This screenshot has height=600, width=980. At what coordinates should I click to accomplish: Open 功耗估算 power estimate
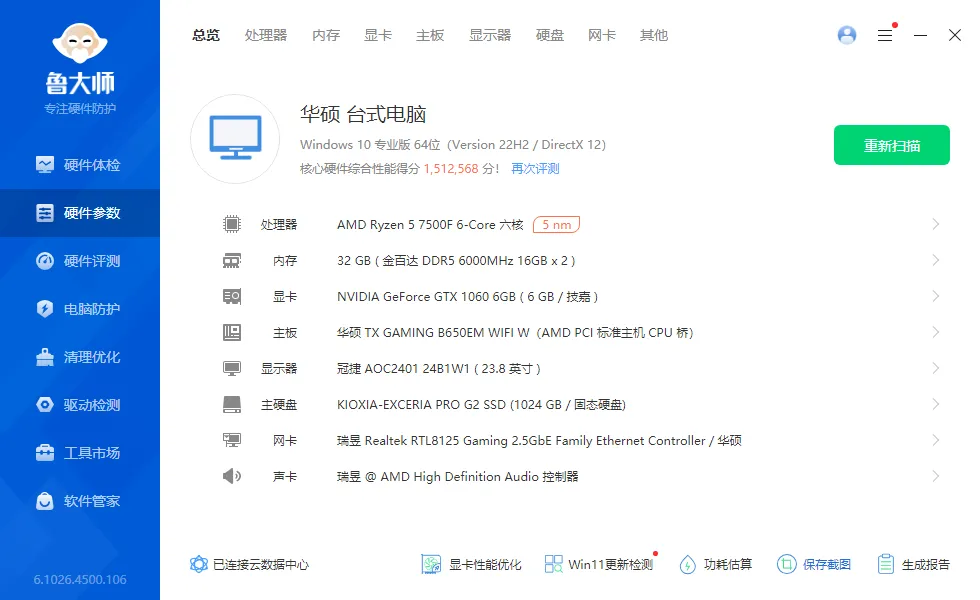716,564
